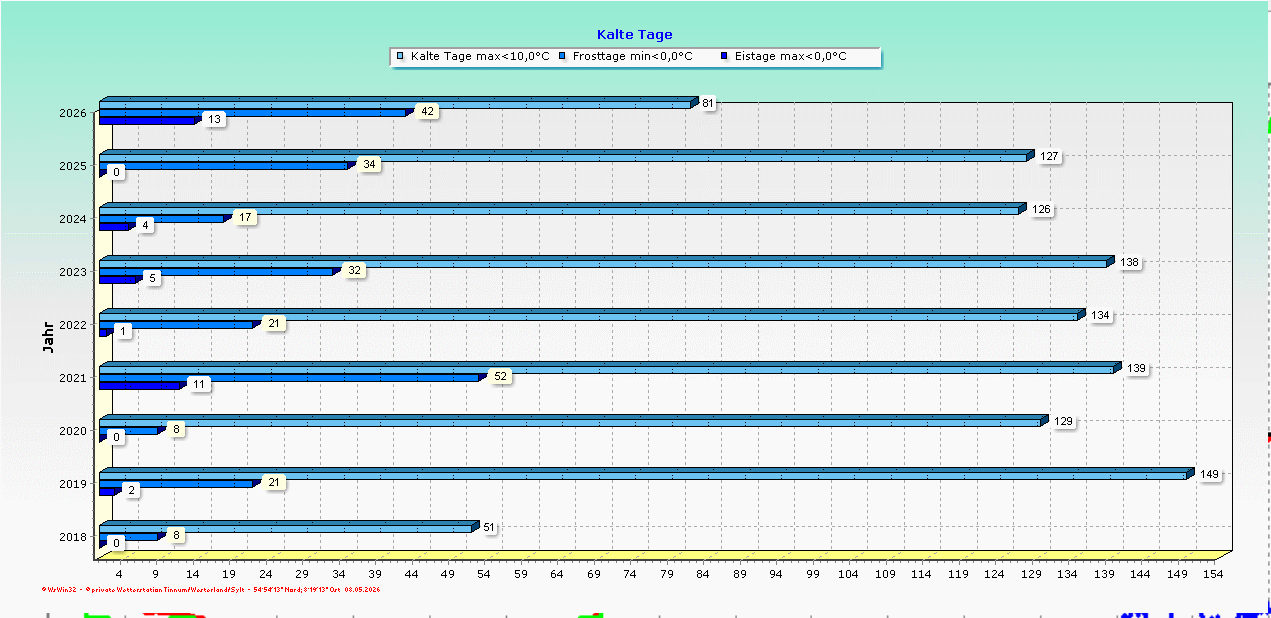Select the legend label 'Eistage max<0,0°C'

point(790,57)
